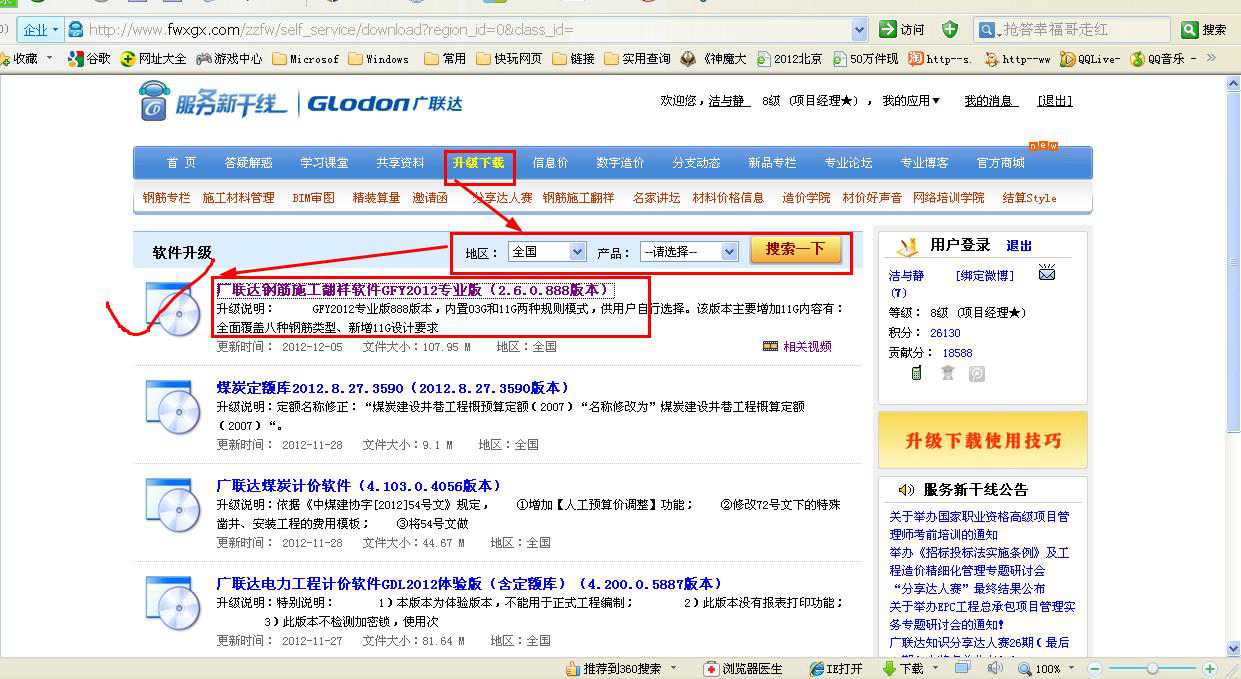Click the window icon in browser status bar

point(962,668)
